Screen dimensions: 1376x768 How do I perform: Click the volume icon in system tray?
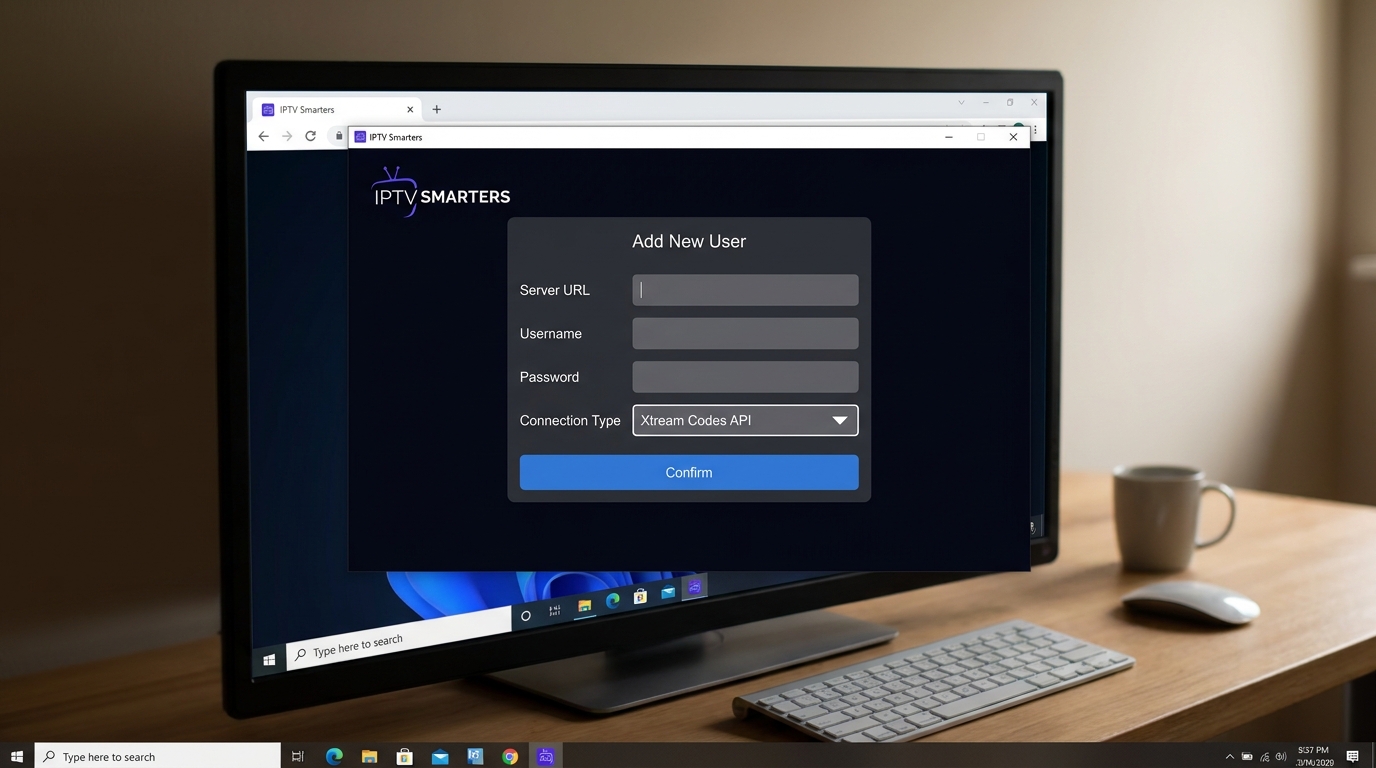coord(1281,756)
